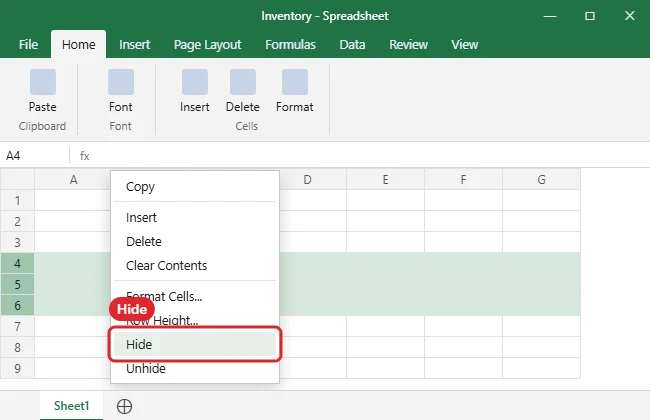The height and width of the screenshot is (420, 650).
Task: Select column G header
Action: [x=541, y=180]
